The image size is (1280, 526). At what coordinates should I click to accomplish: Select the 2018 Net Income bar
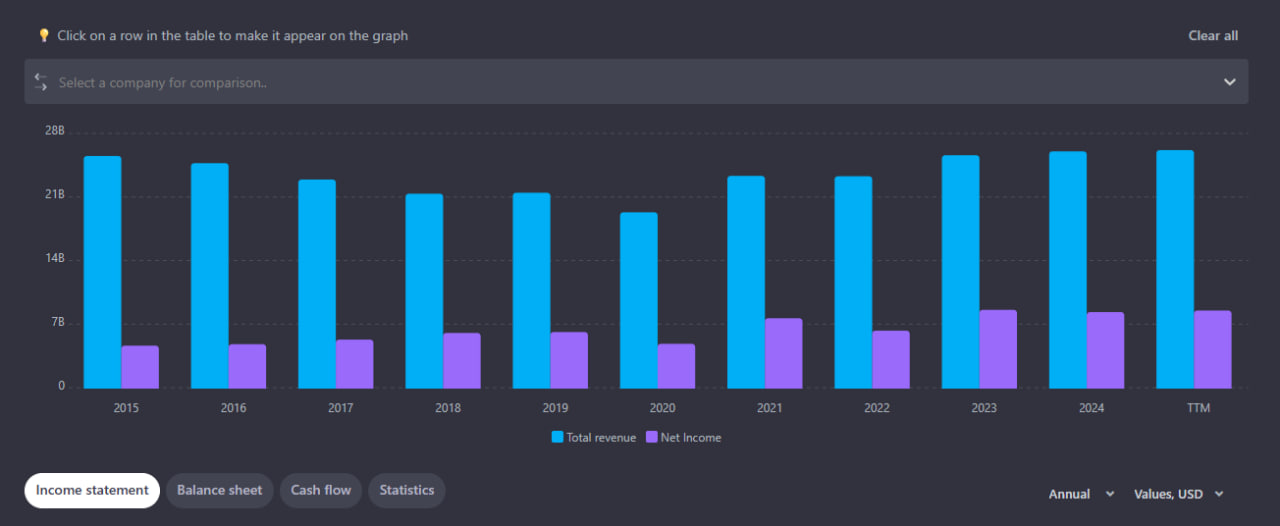tap(462, 360)
